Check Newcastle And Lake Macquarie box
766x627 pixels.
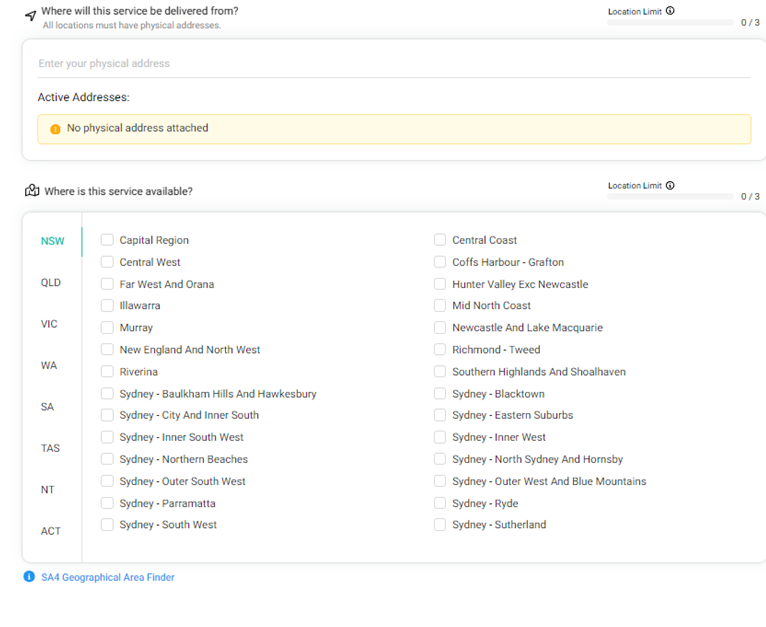point(440,327)
